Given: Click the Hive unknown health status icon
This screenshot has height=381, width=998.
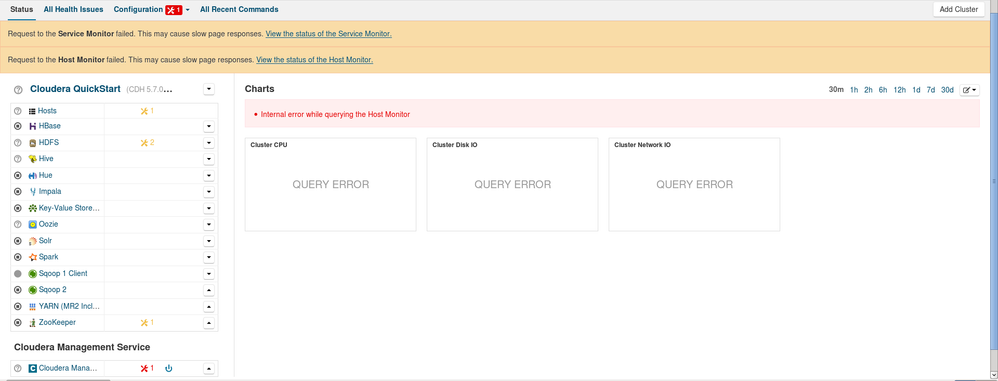Looking at the screenshot, I should coord(18,159).
